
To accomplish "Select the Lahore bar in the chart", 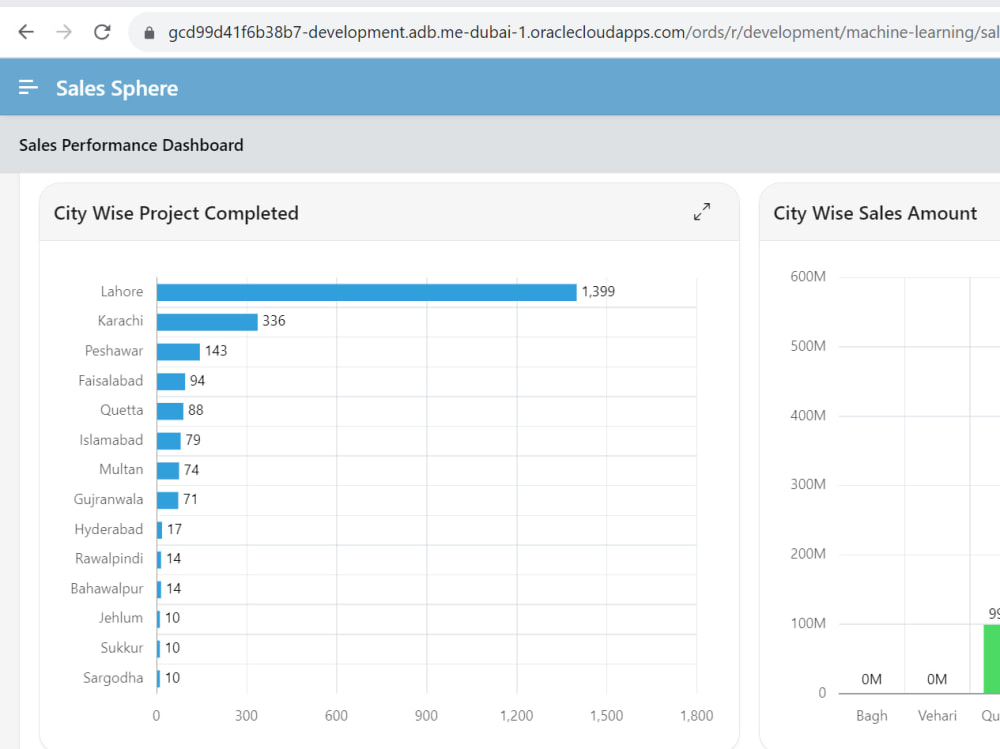I will (x=367, y=292).
